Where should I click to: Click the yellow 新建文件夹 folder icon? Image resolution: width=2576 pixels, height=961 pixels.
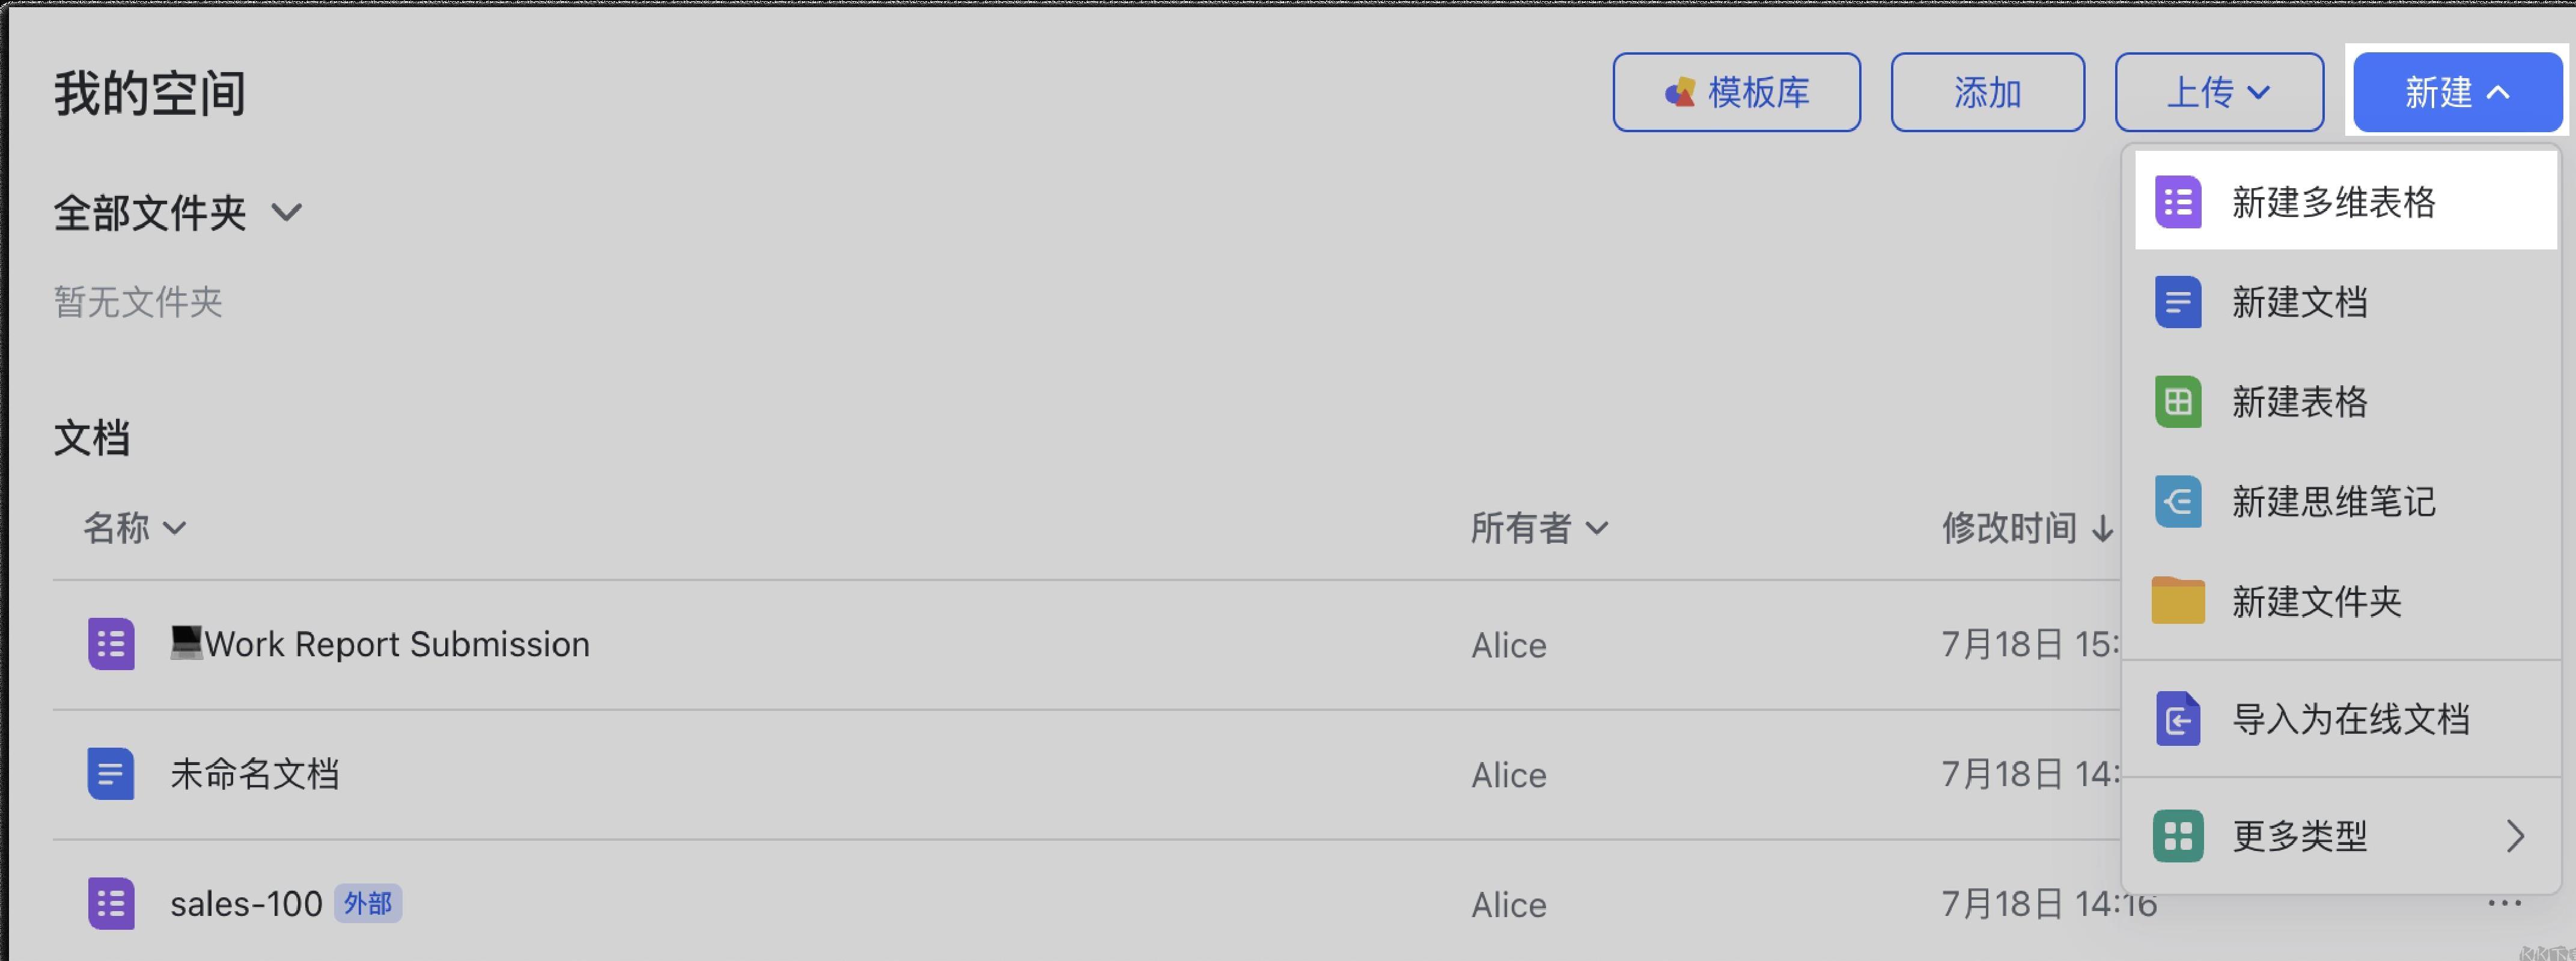point(2177,600)
